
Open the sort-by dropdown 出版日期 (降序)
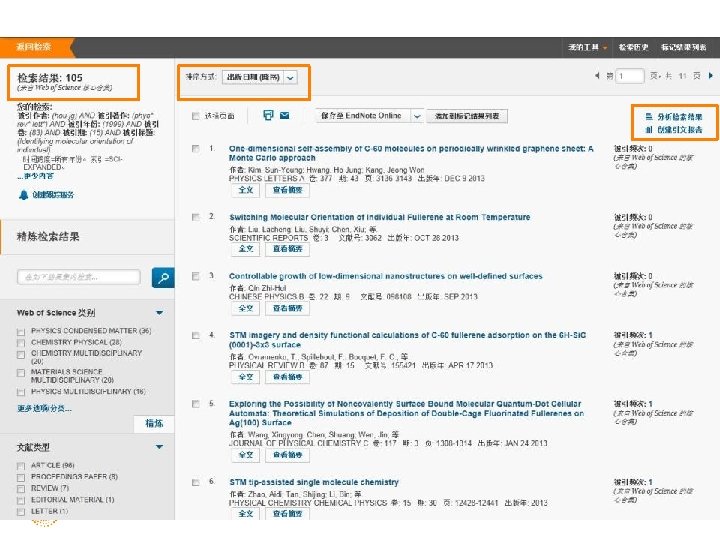tap(259, 77)
